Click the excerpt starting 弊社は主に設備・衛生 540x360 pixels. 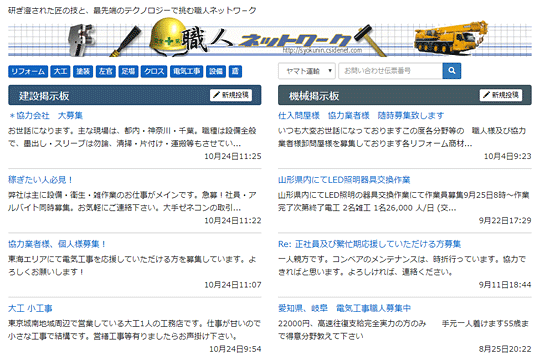tap(132, 202)
